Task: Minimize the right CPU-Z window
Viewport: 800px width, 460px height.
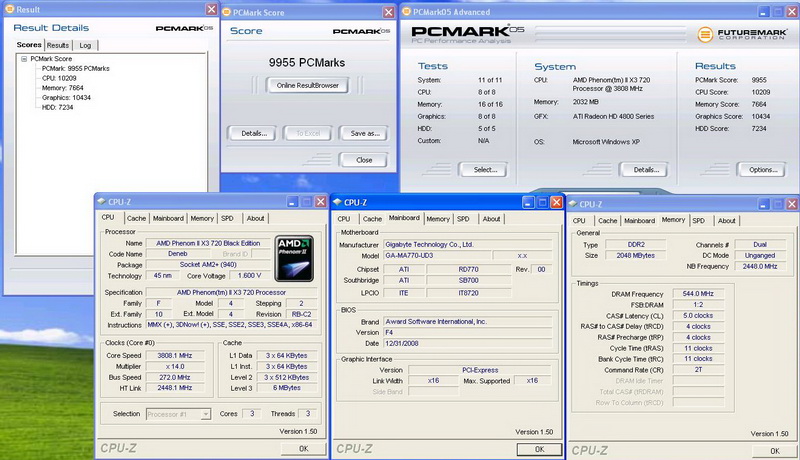Action: tap(763, 204)
